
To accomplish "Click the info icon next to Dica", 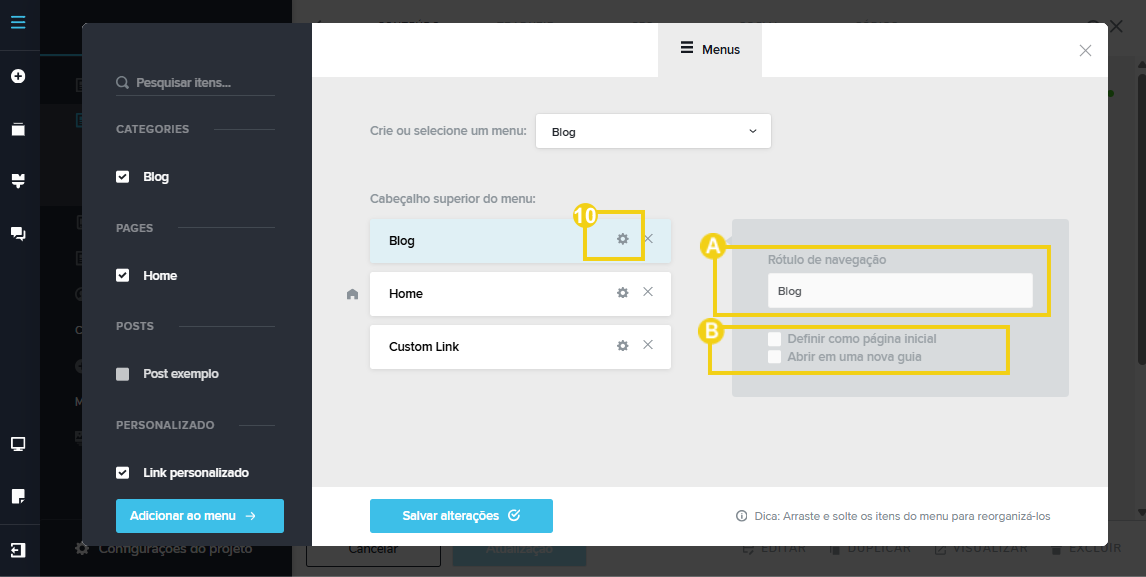I will (x=741, y=516).
